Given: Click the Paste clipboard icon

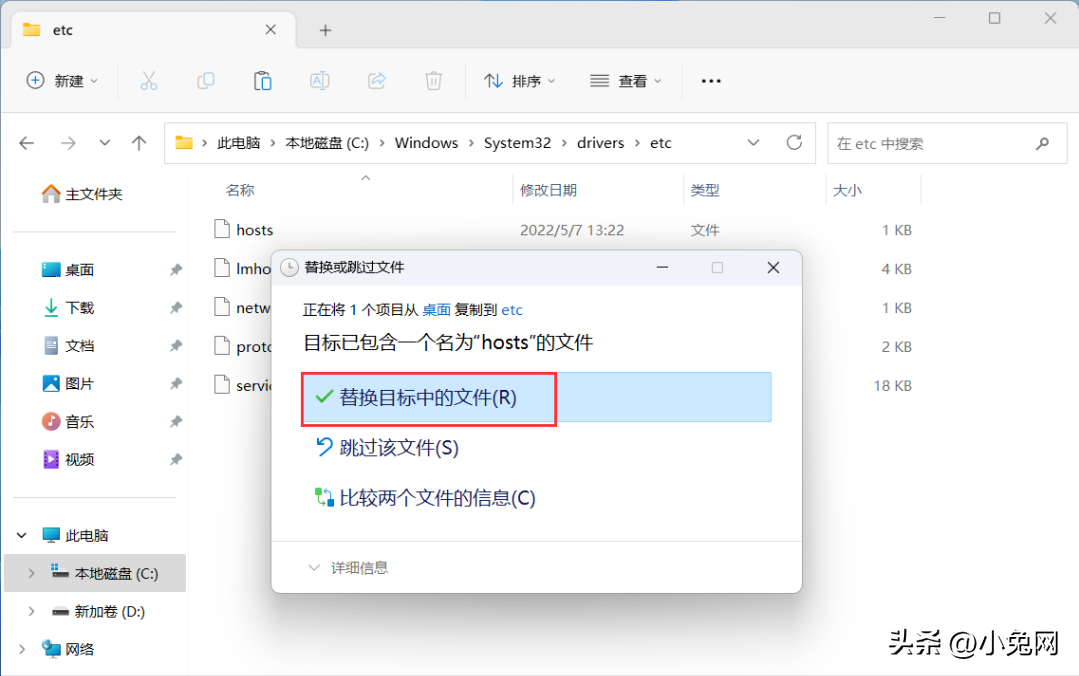Looking at the screenshot, I should pyautogui.click(x=263, y=81).
